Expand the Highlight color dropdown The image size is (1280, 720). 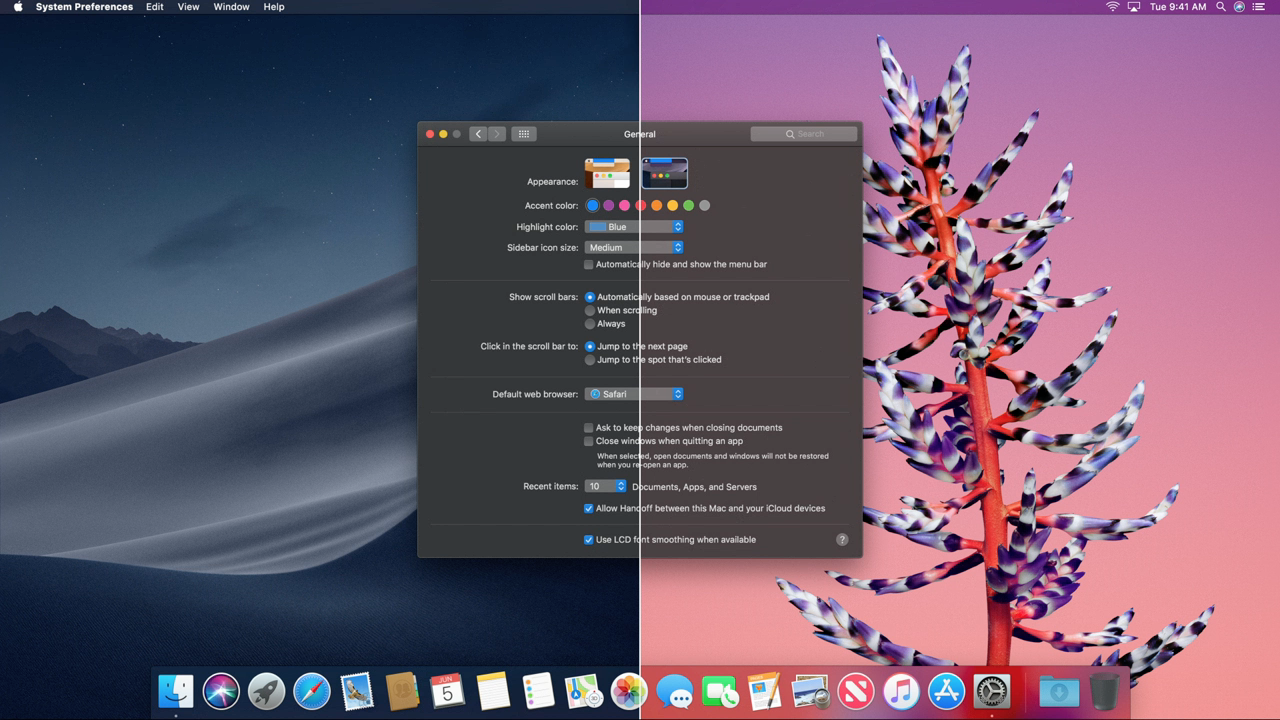pos(634,227)
